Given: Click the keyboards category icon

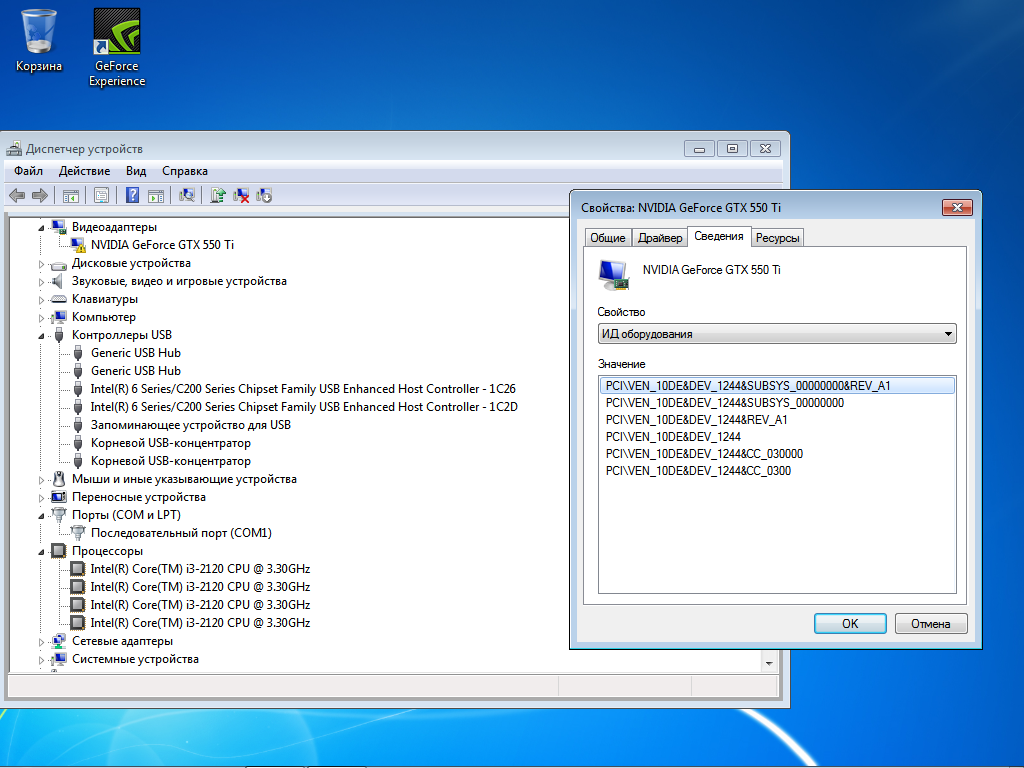Looking at the screenshot, I should (59, 299).
